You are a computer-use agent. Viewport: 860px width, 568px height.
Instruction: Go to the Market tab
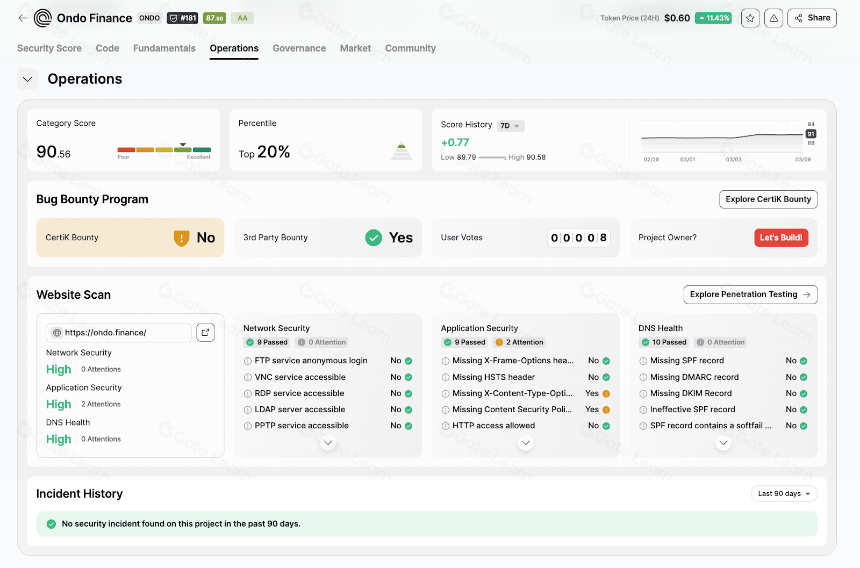click(355, 48)
